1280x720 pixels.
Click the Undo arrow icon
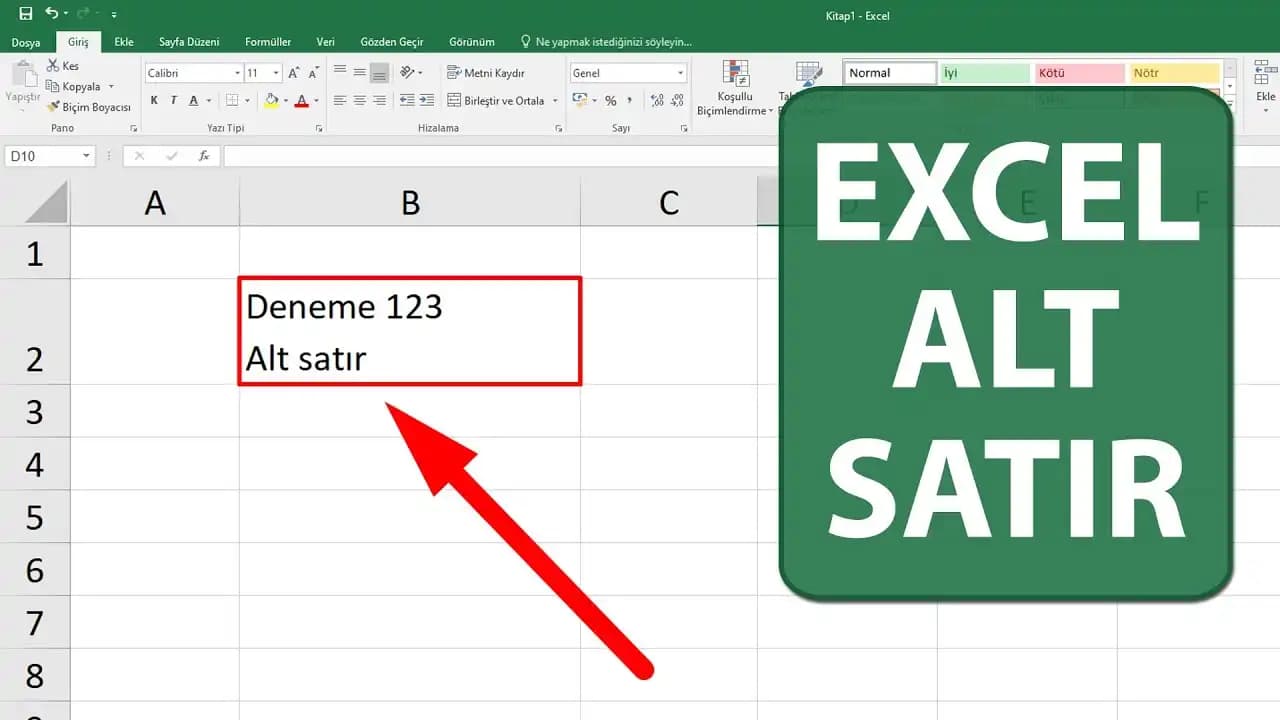click(51, 14)
